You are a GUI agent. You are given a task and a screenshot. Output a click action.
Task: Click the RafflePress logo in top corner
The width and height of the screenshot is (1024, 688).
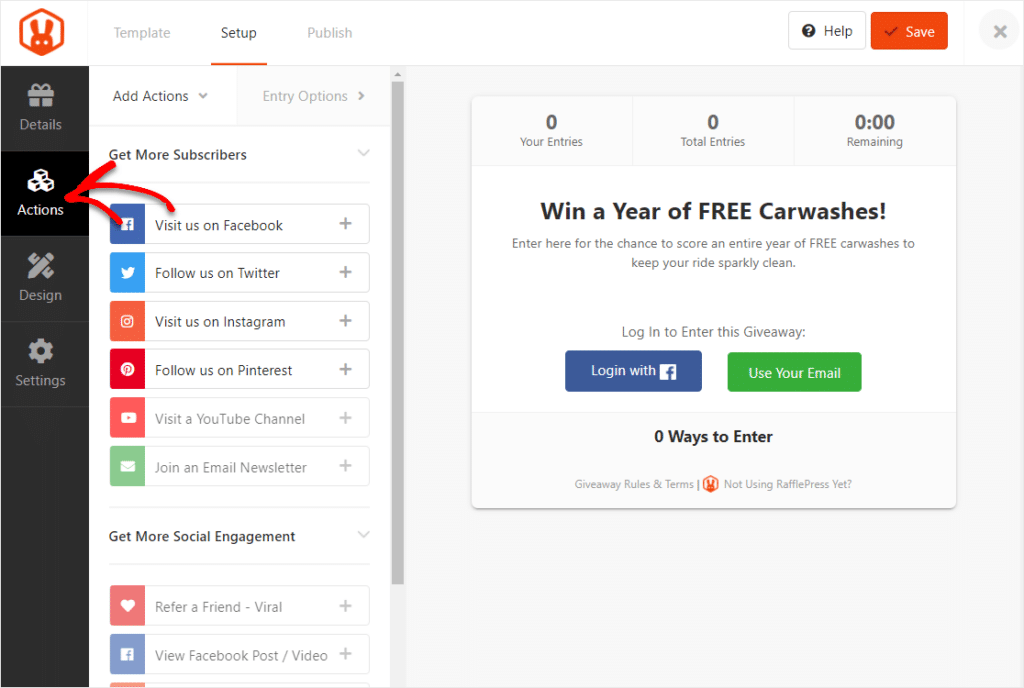pyautogui.click(x=44, y=30)
